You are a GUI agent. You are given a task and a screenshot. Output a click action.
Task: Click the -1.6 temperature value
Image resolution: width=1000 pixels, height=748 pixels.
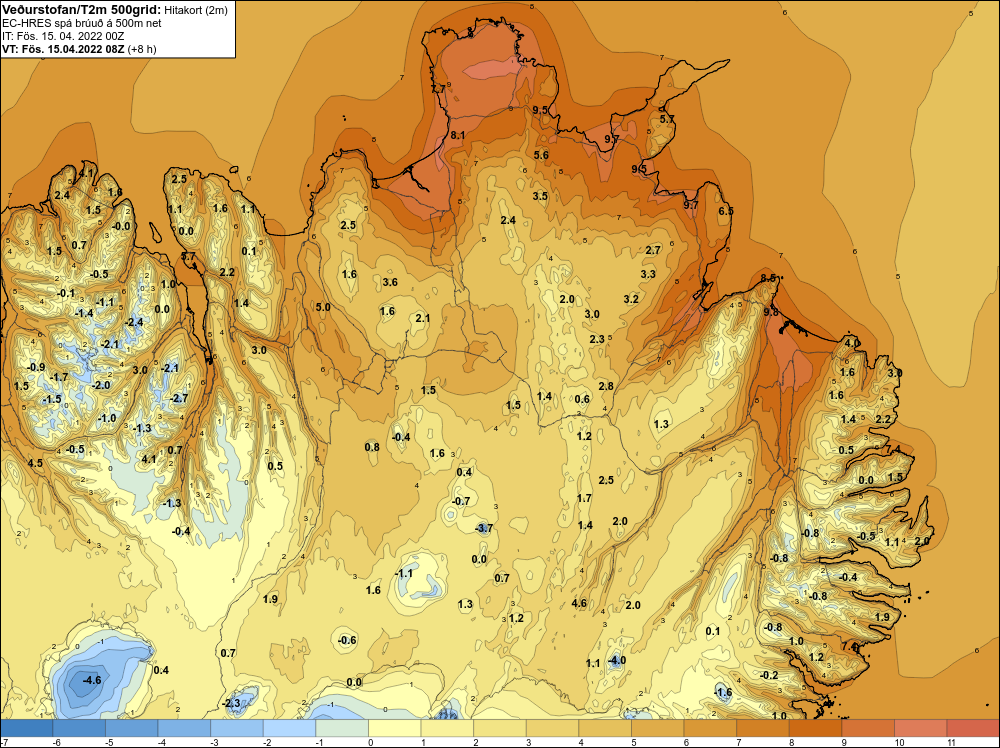tap(723, 693)
